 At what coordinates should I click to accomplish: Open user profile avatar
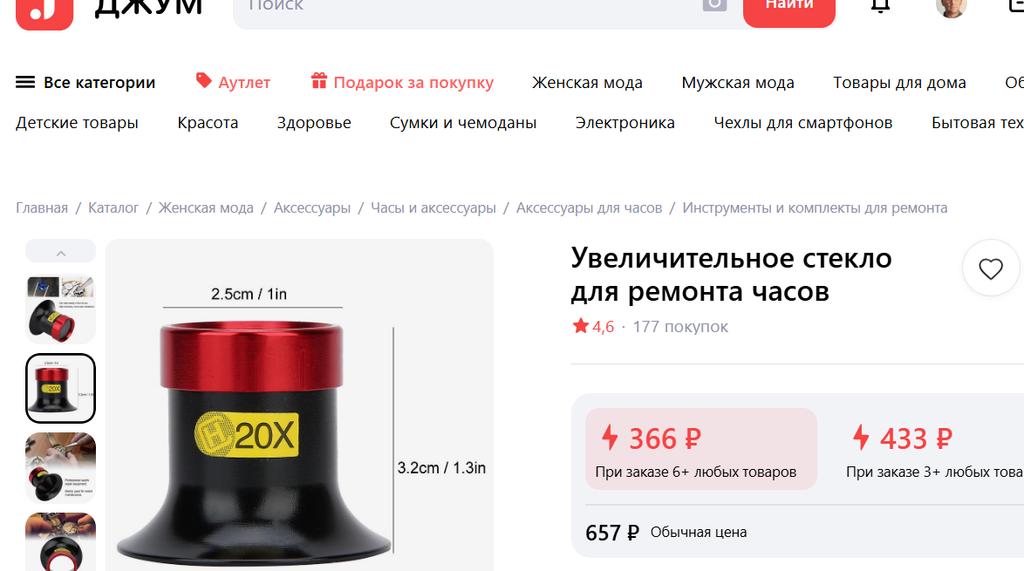pos(950,7)
